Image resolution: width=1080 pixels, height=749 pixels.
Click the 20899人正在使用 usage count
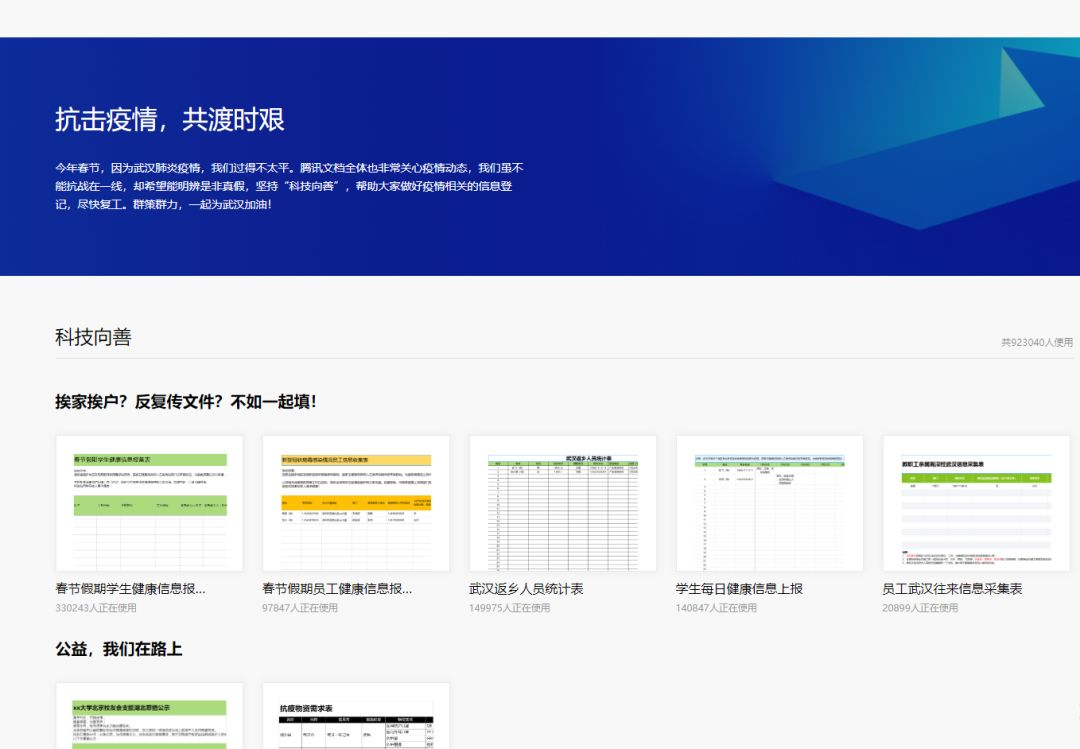point(920,608)
